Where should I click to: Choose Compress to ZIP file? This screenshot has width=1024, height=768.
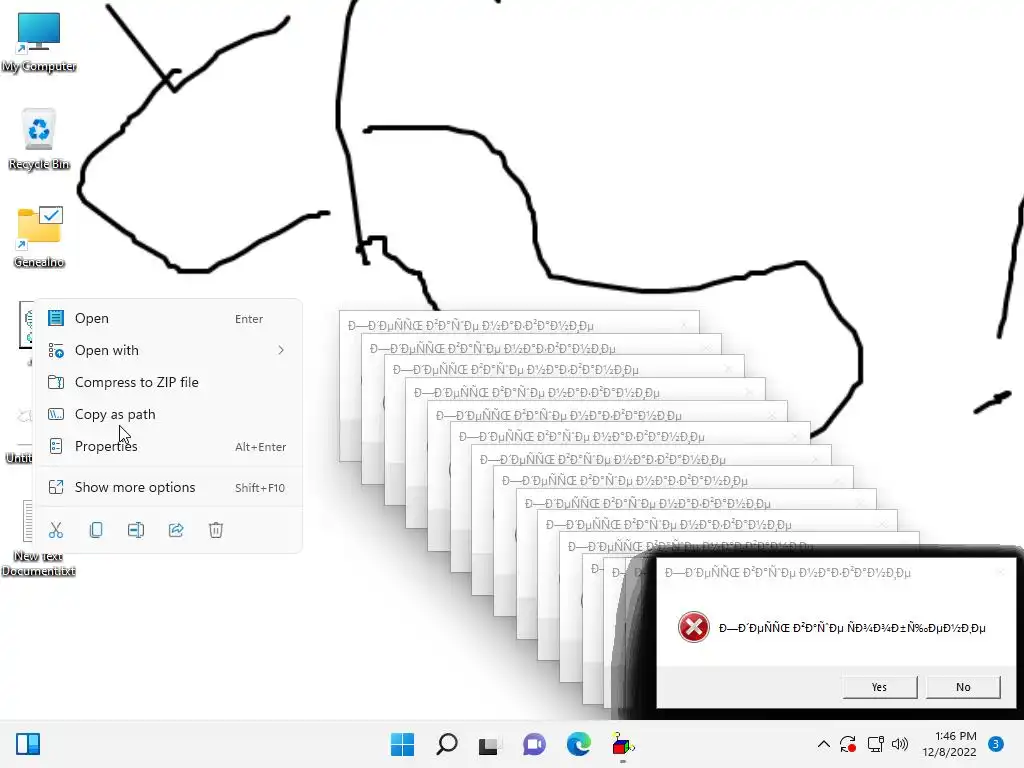168,382
